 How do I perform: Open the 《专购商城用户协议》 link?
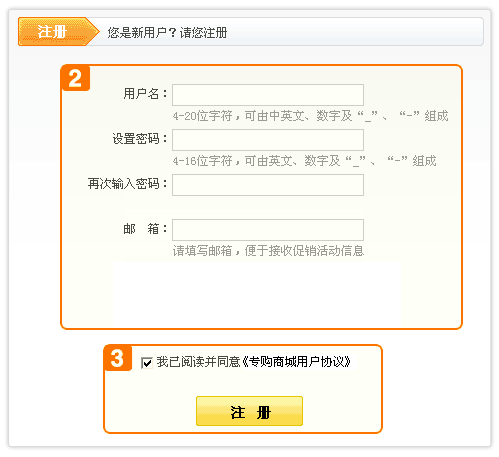click(x=296, y=362)
